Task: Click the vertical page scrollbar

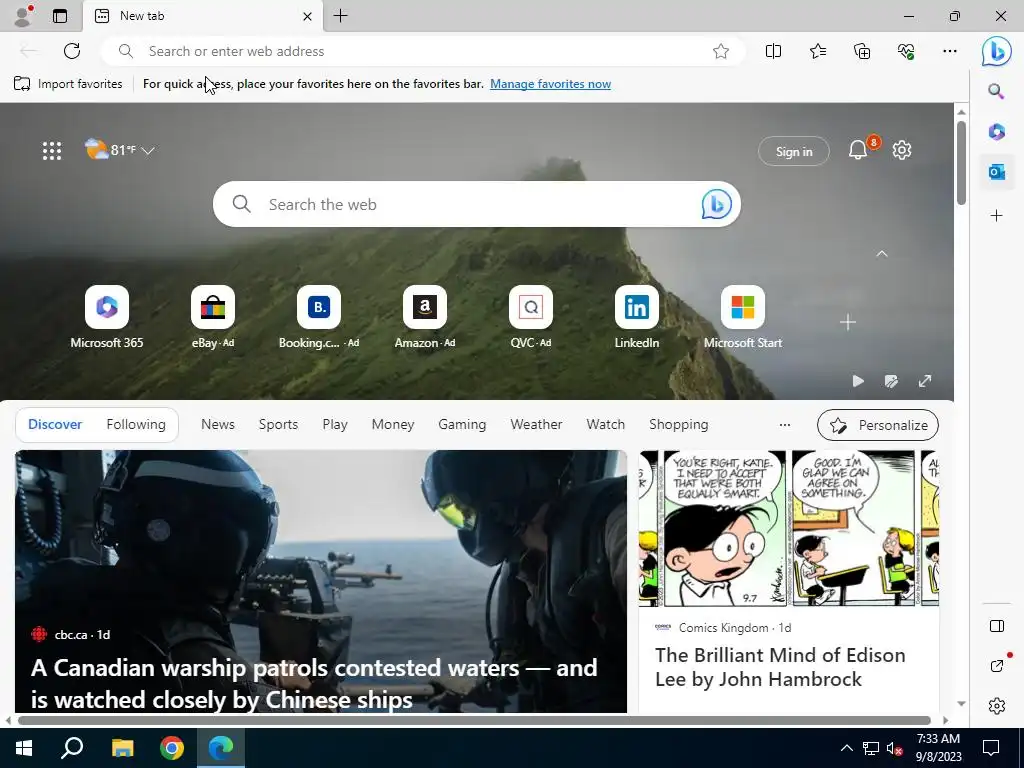Action: click(961, 163)
